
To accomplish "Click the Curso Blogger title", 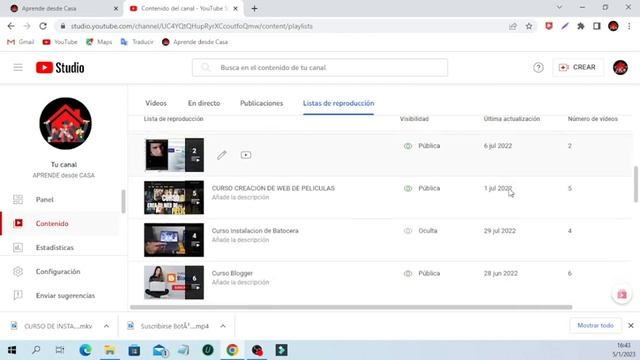I will click(x=232, y=273).
